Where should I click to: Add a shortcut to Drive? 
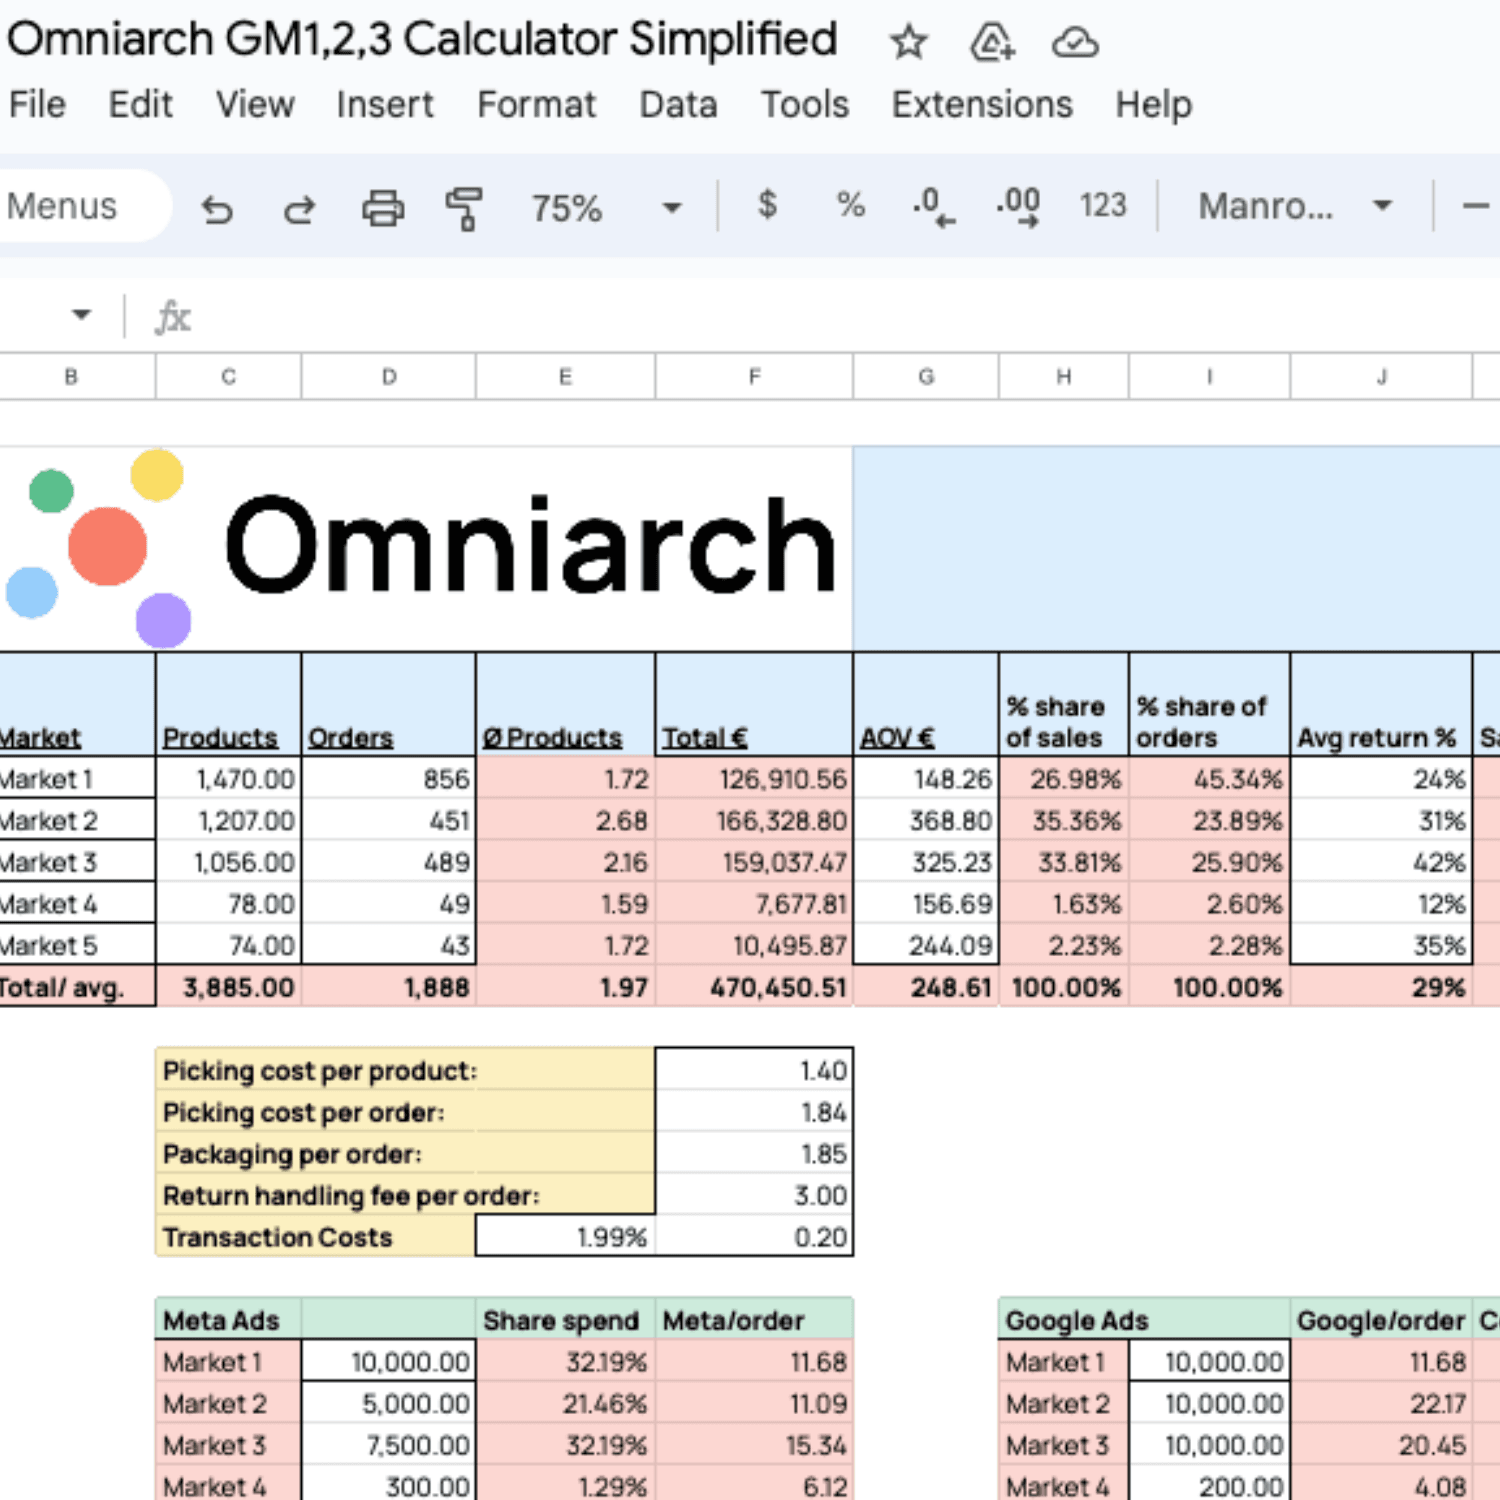coord(991,42)
